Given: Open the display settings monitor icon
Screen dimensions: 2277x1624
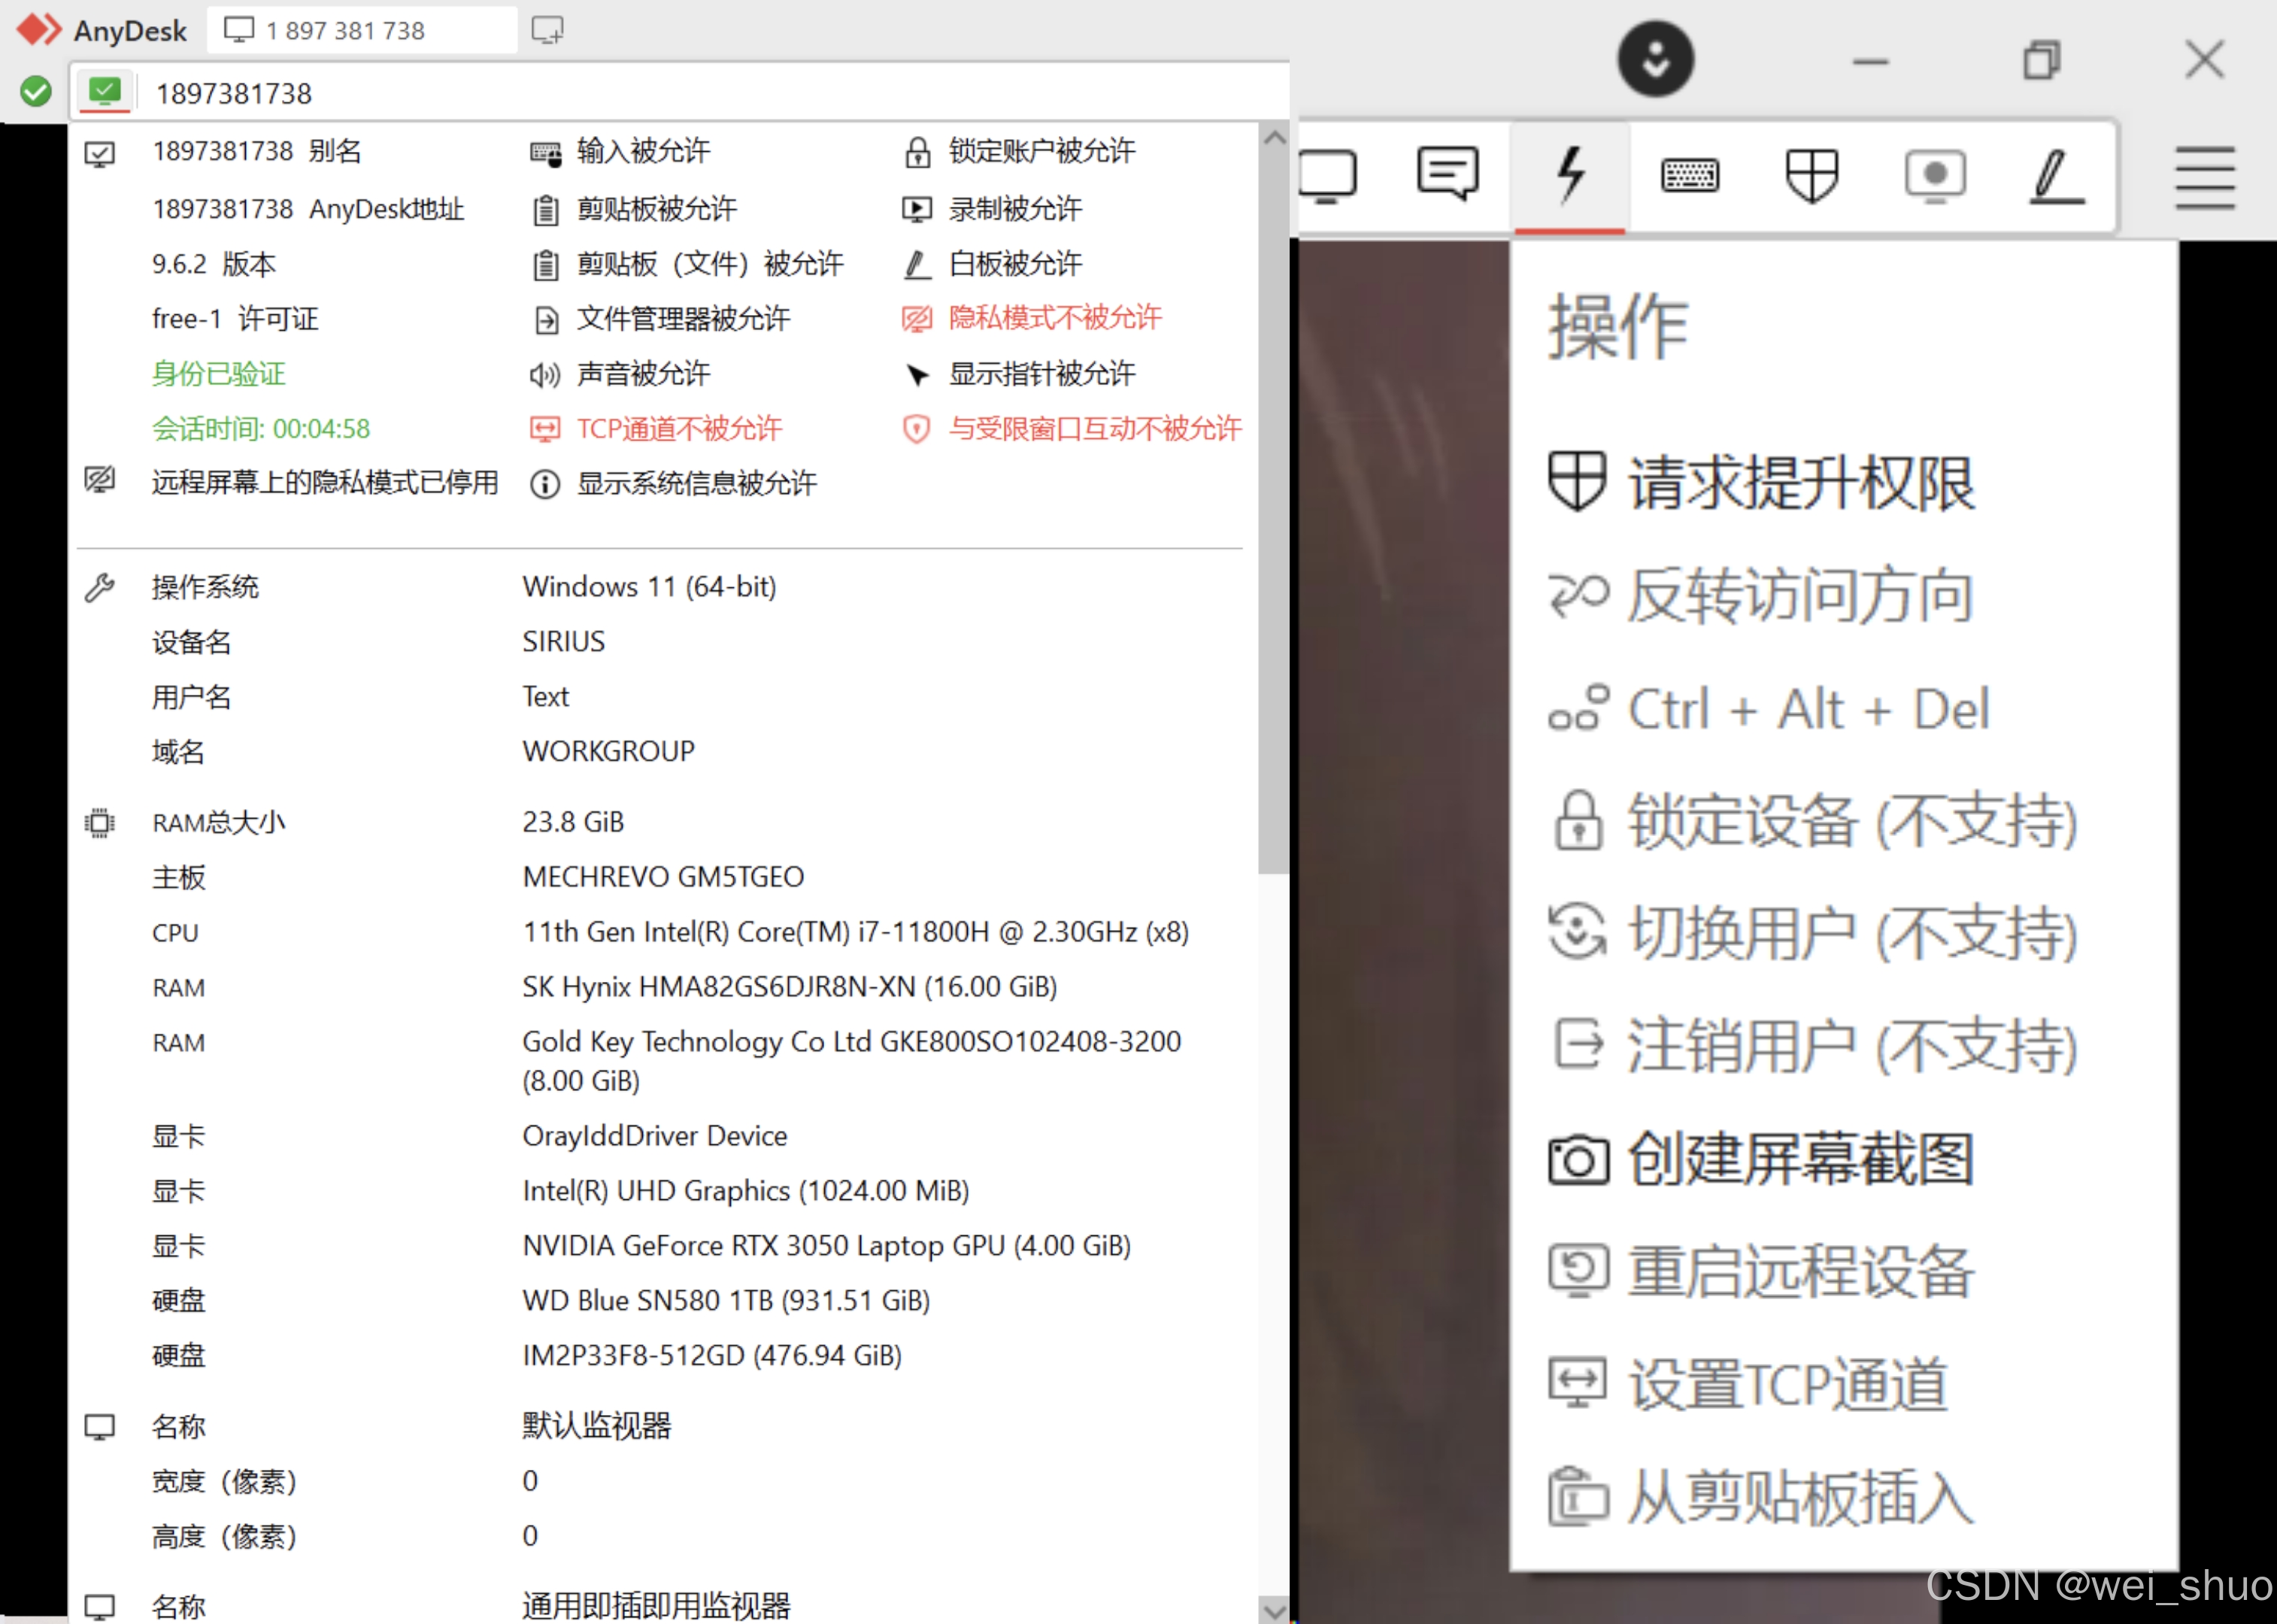Looking at the screenshot, I should click(x=1327, y=176).
